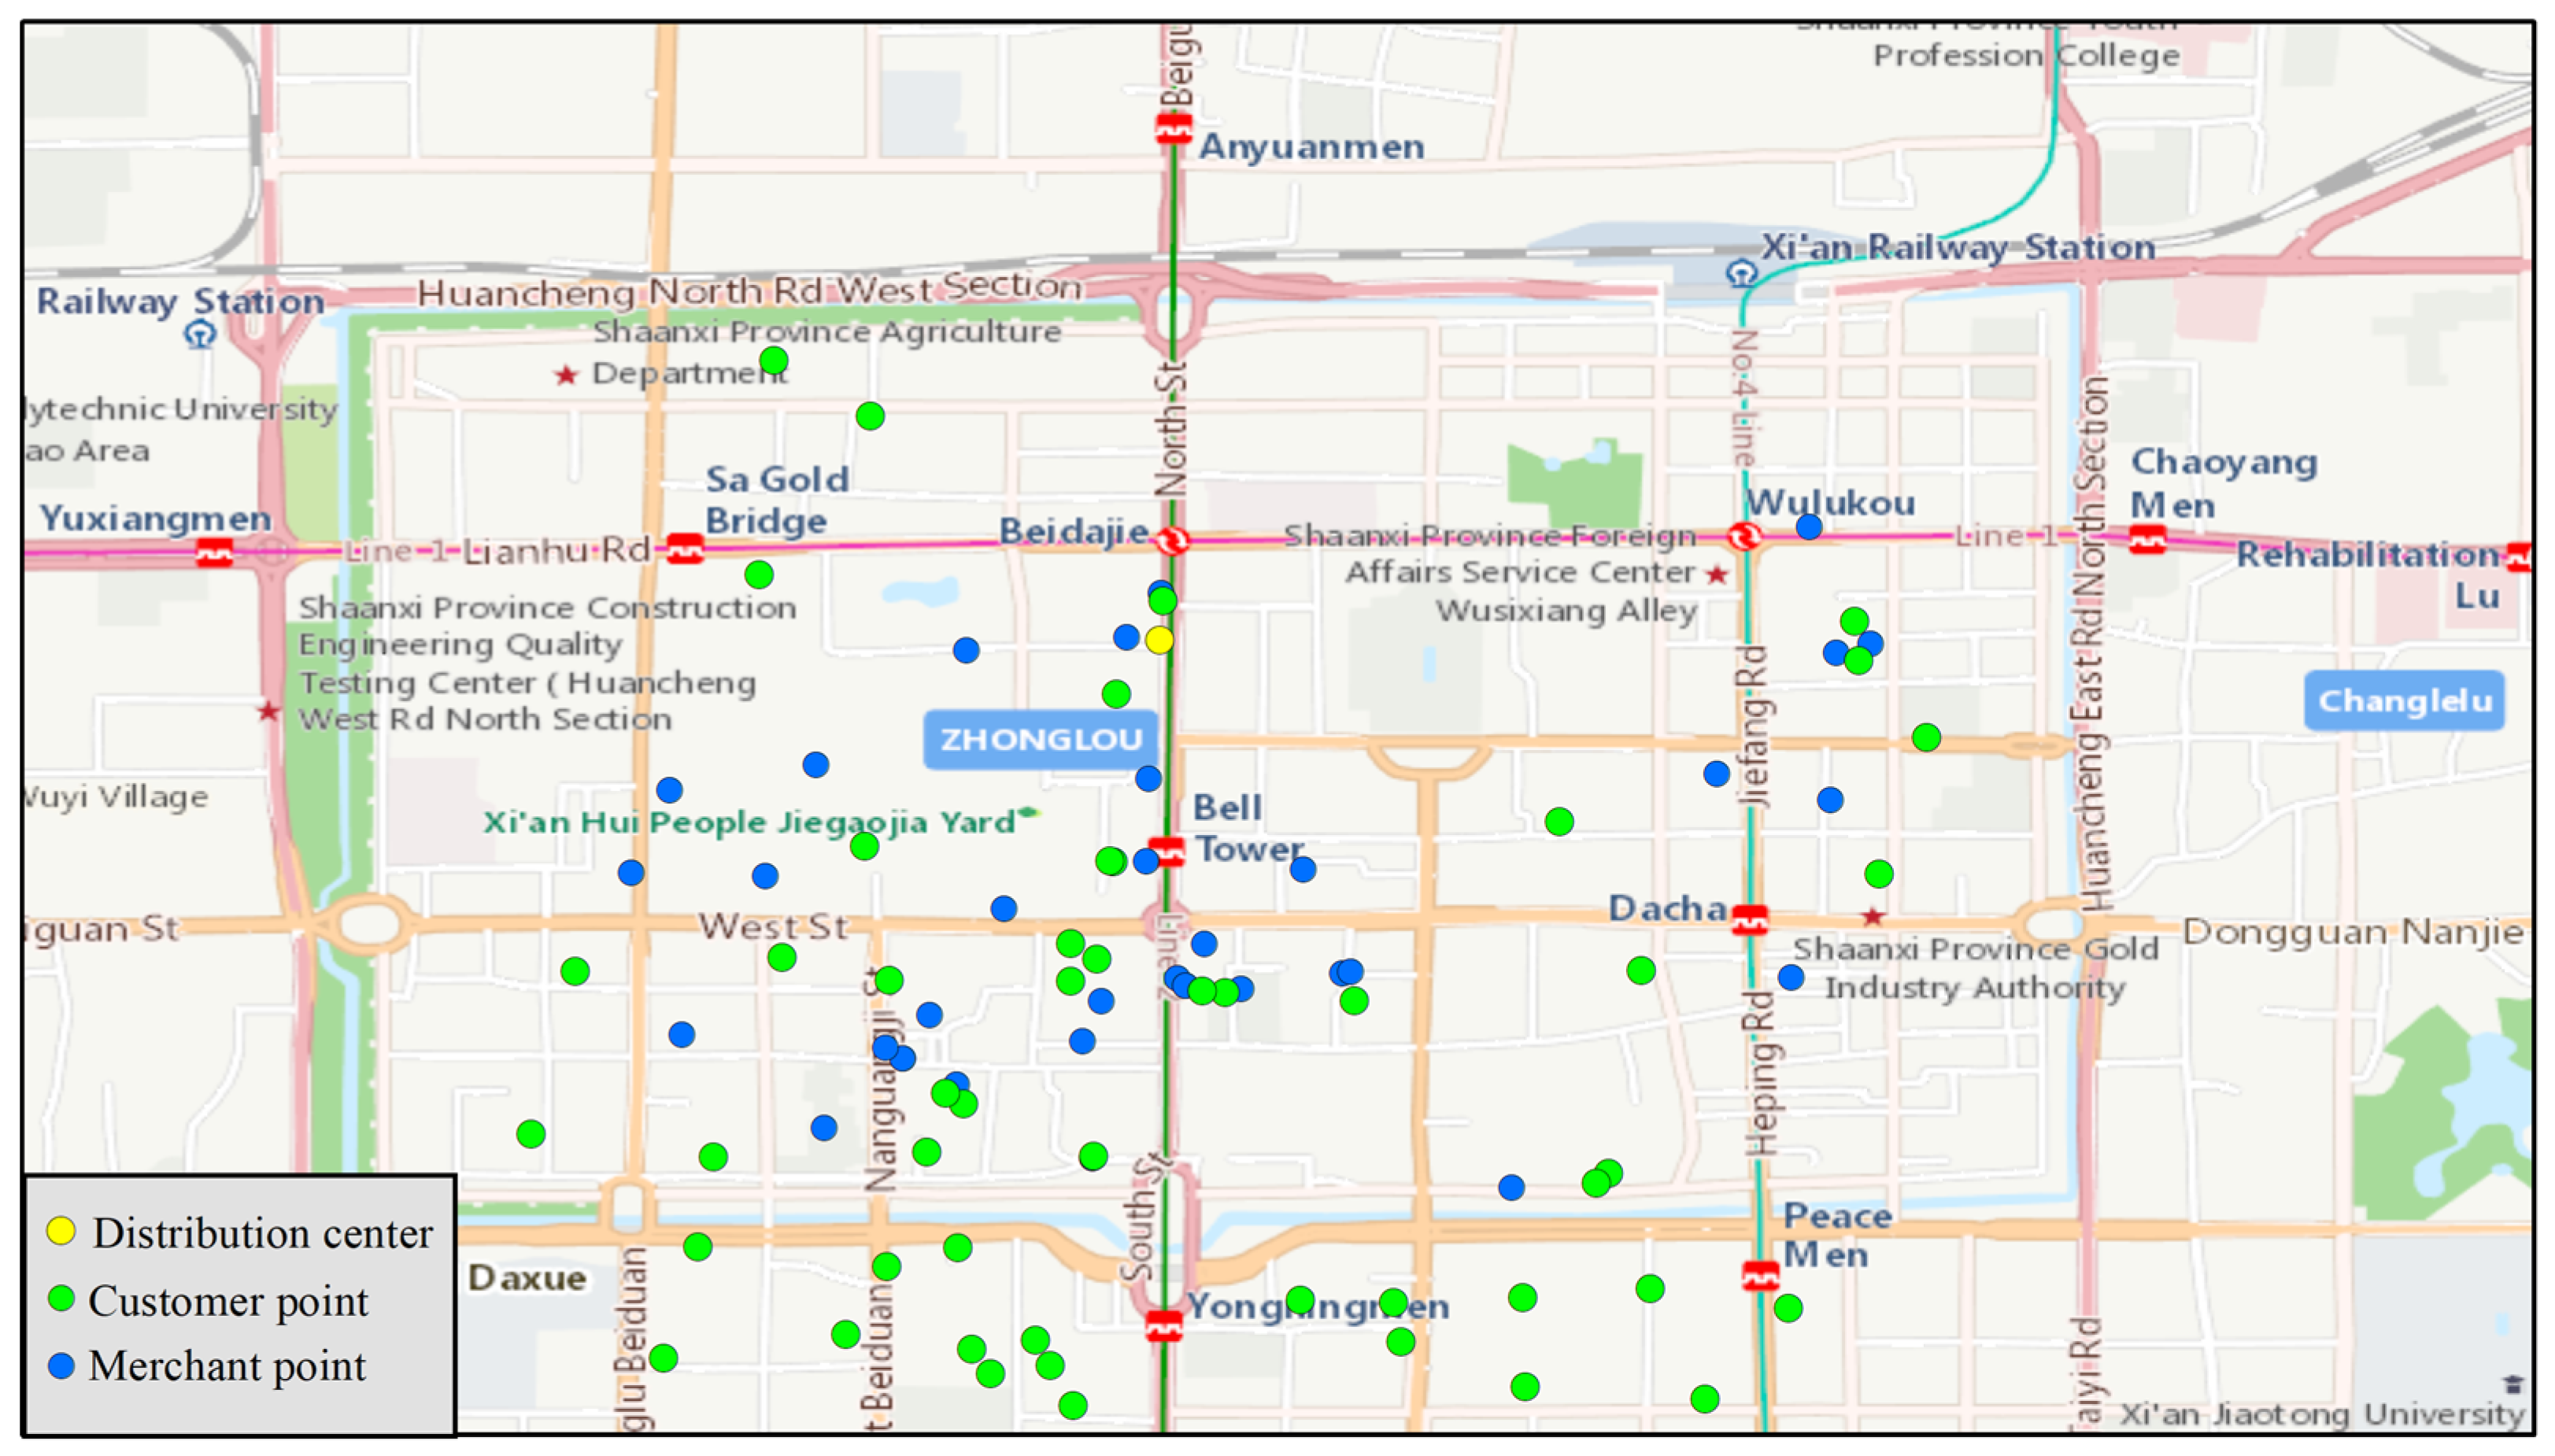Click the Wulukou interchange station icon
The width and height of the screenshot is (2555, 1456).
click(x=1745, y=536)
